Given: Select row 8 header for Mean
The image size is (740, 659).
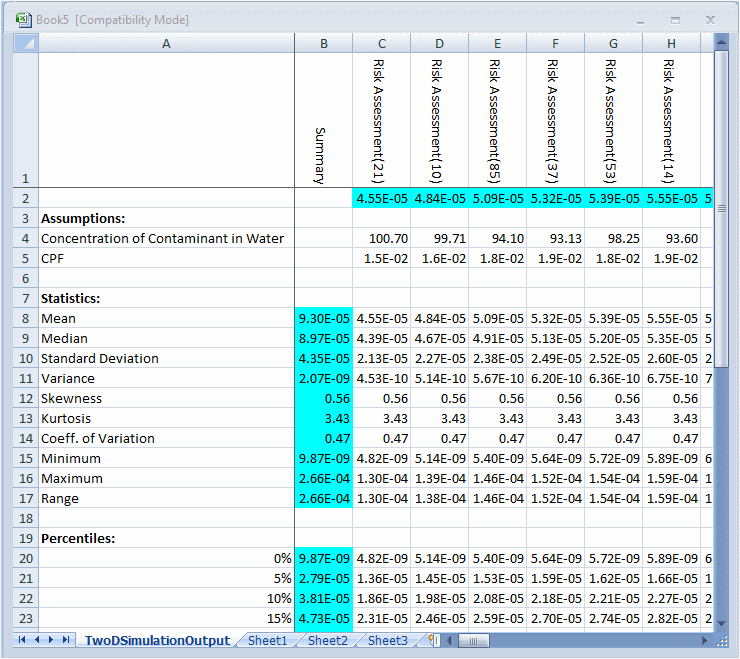Looking at the screenshot, I should click(x=25, y=318).
